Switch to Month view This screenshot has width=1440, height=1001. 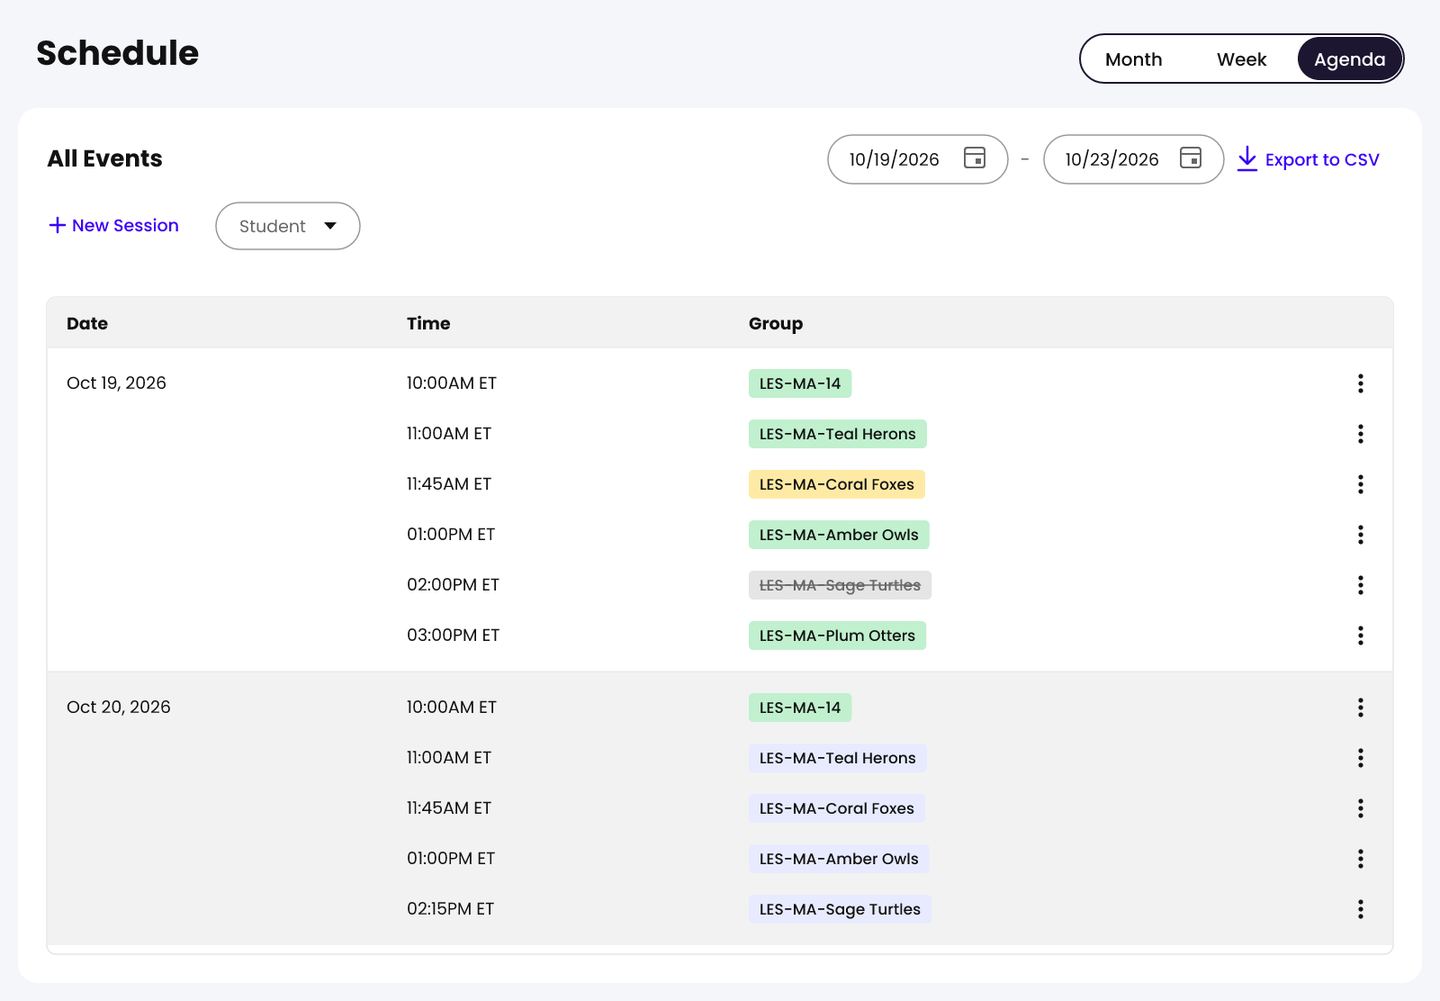pyautogui.click(x=1133, y=59)
